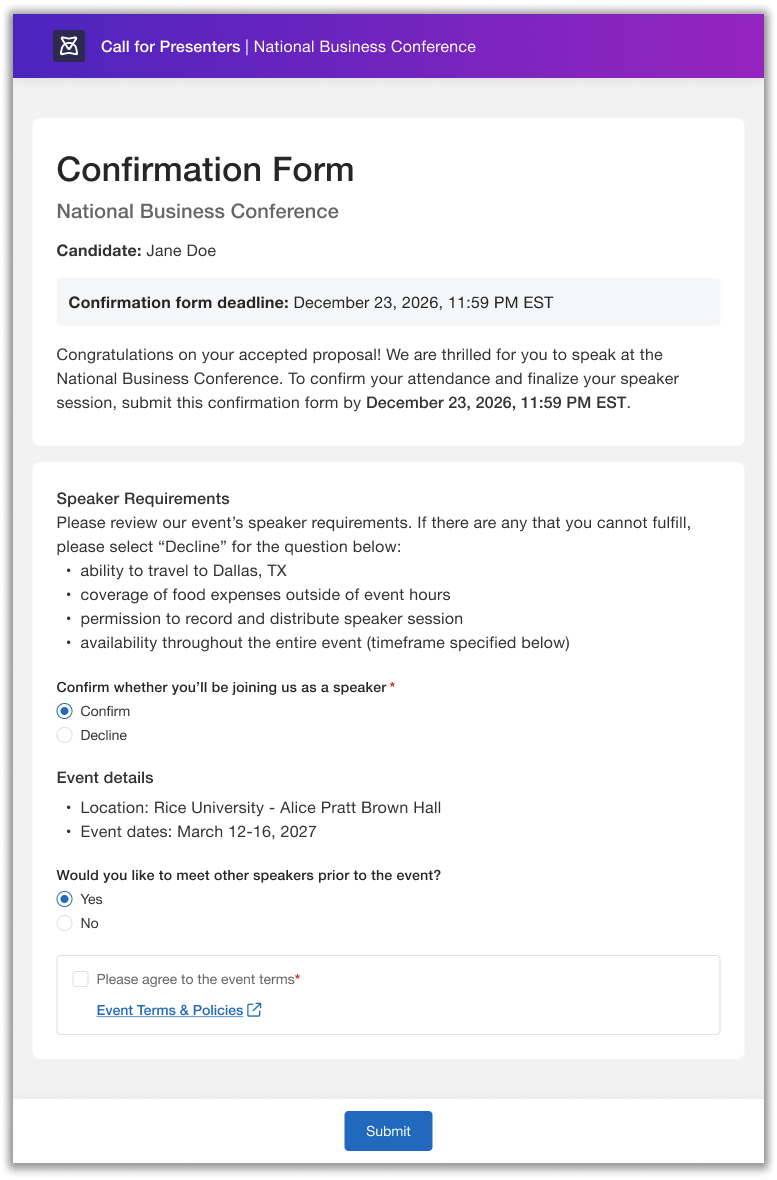Click the Event details heading
This screenshot has height=1180, width=777.
(x=105, y=777)
